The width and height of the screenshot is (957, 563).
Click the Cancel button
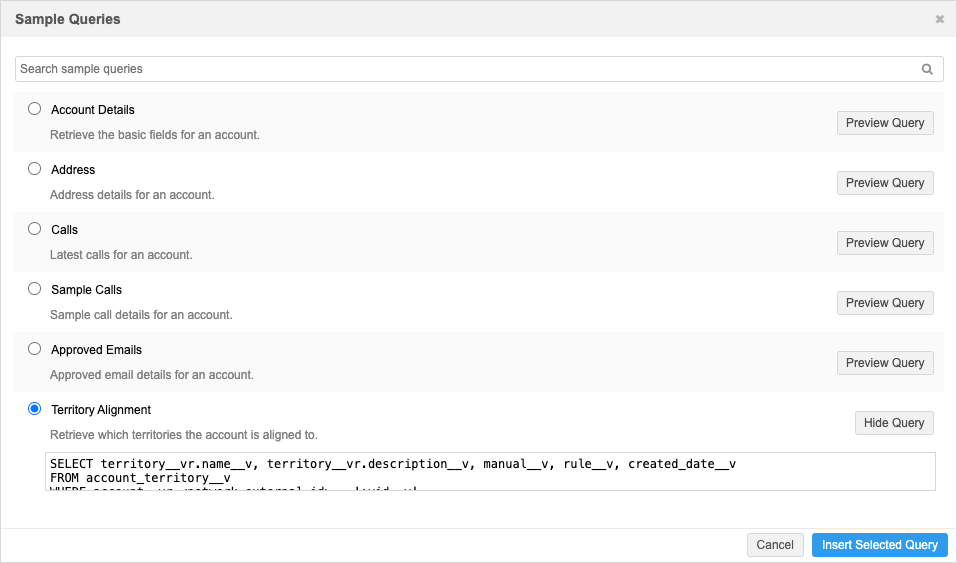[x=775, y=545]
